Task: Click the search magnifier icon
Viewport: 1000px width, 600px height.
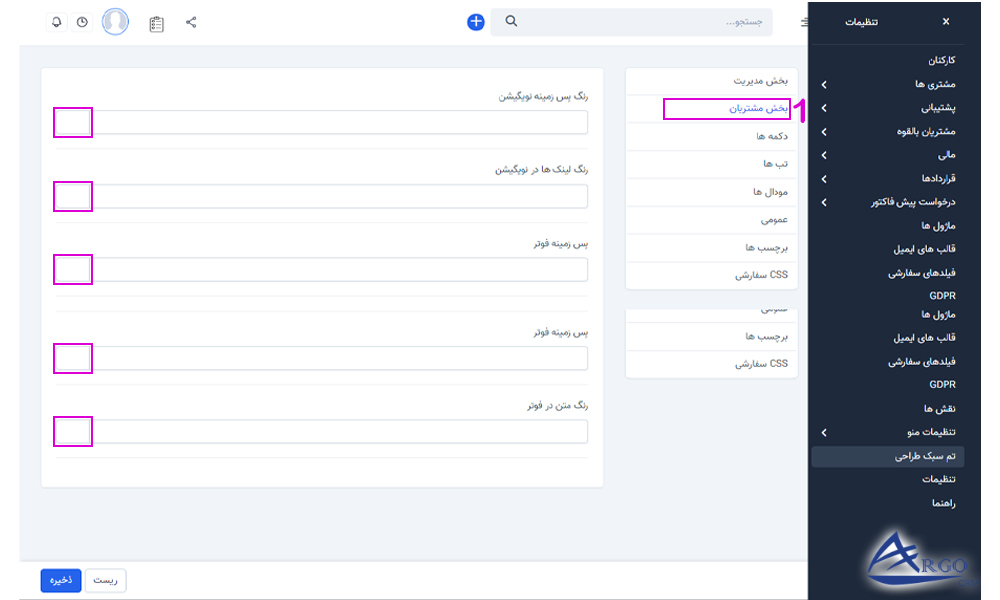Action: [x=510, y=20]
